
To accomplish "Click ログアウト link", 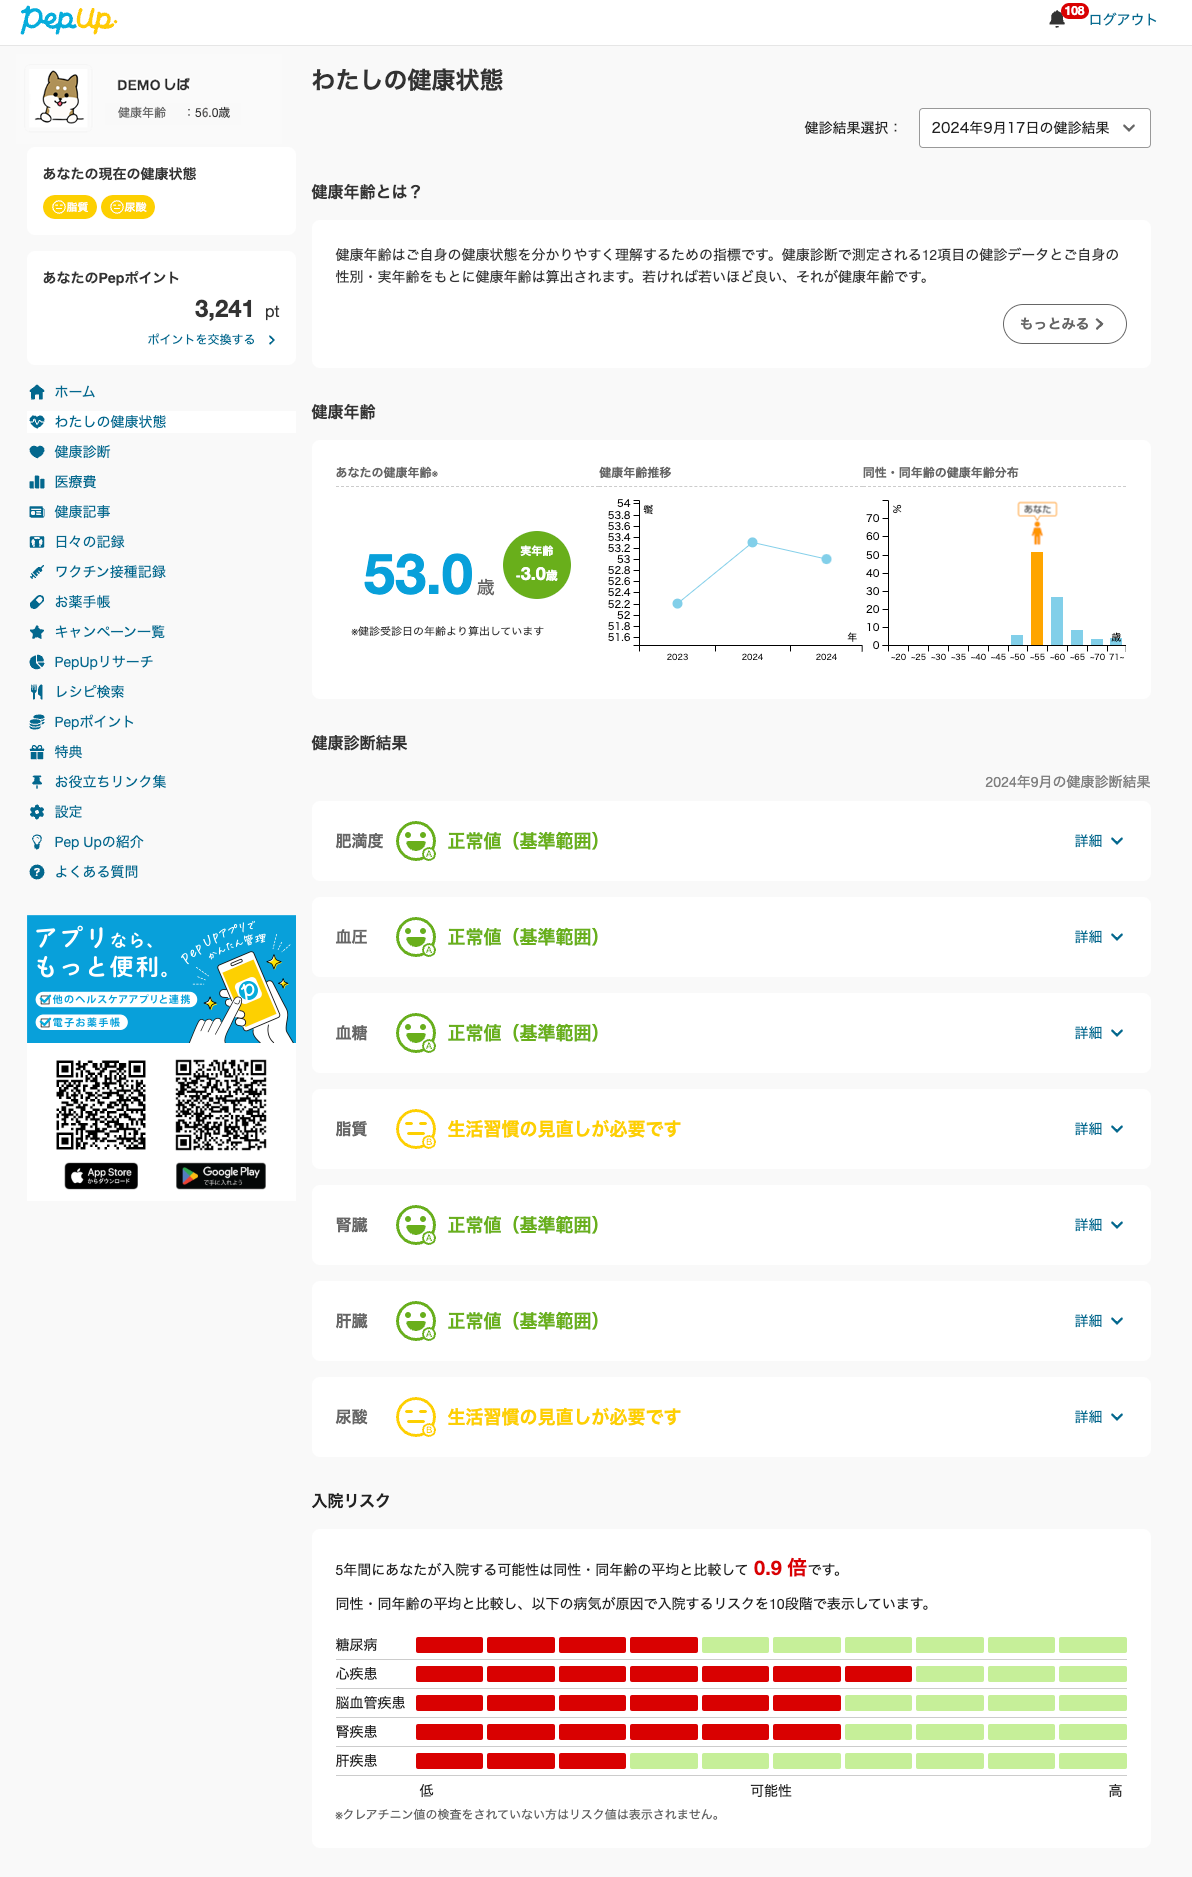I will point(1123,20).
